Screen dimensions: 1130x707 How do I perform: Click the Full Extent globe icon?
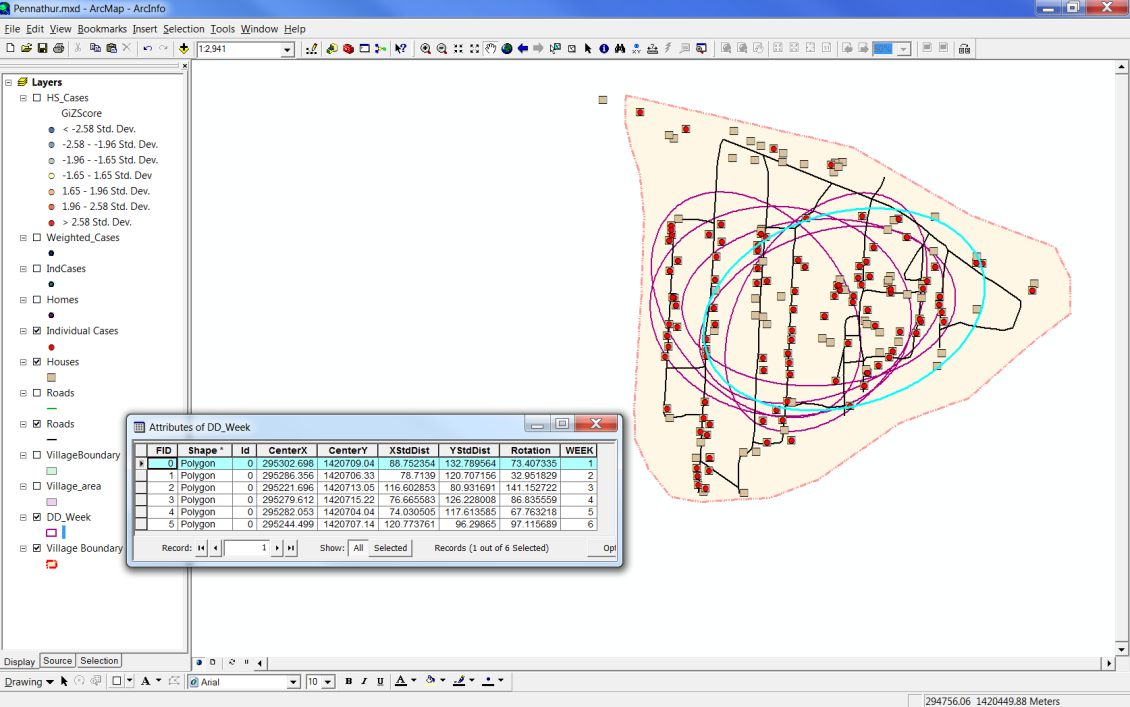tap(507, 49)
